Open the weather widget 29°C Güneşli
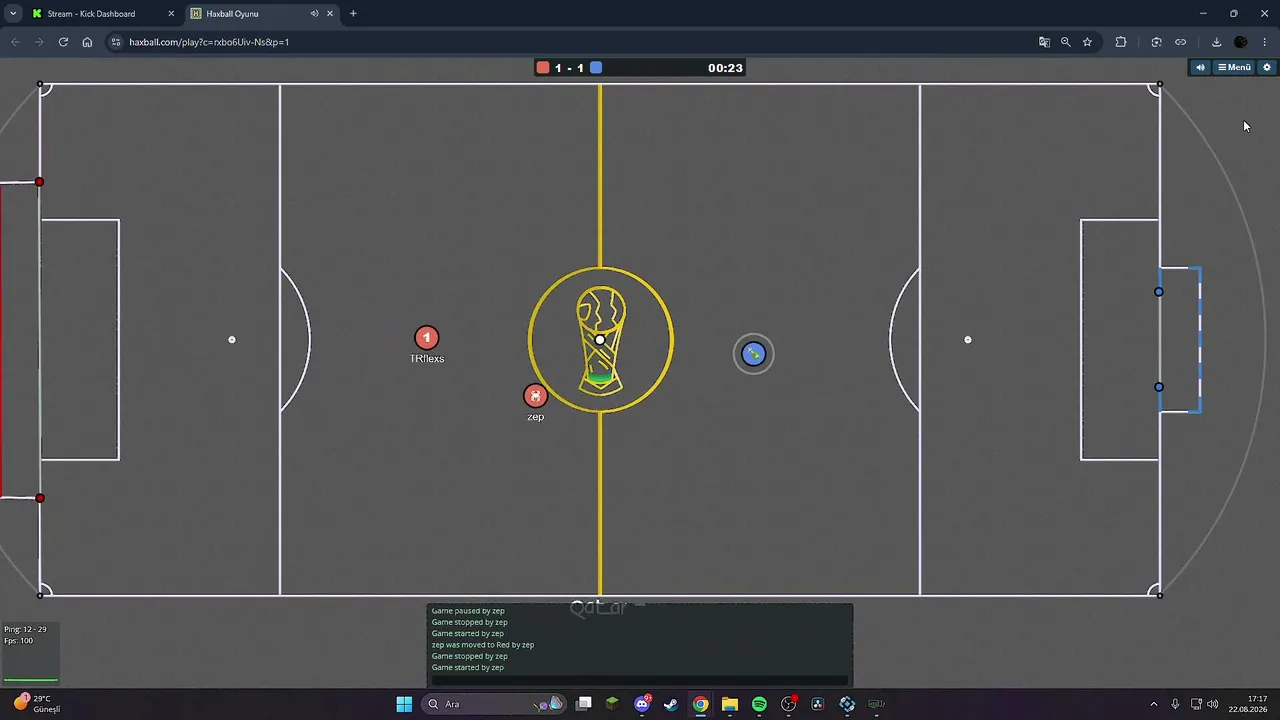The height and width of the screenshot is (720, 1280). tap(36, 704)
